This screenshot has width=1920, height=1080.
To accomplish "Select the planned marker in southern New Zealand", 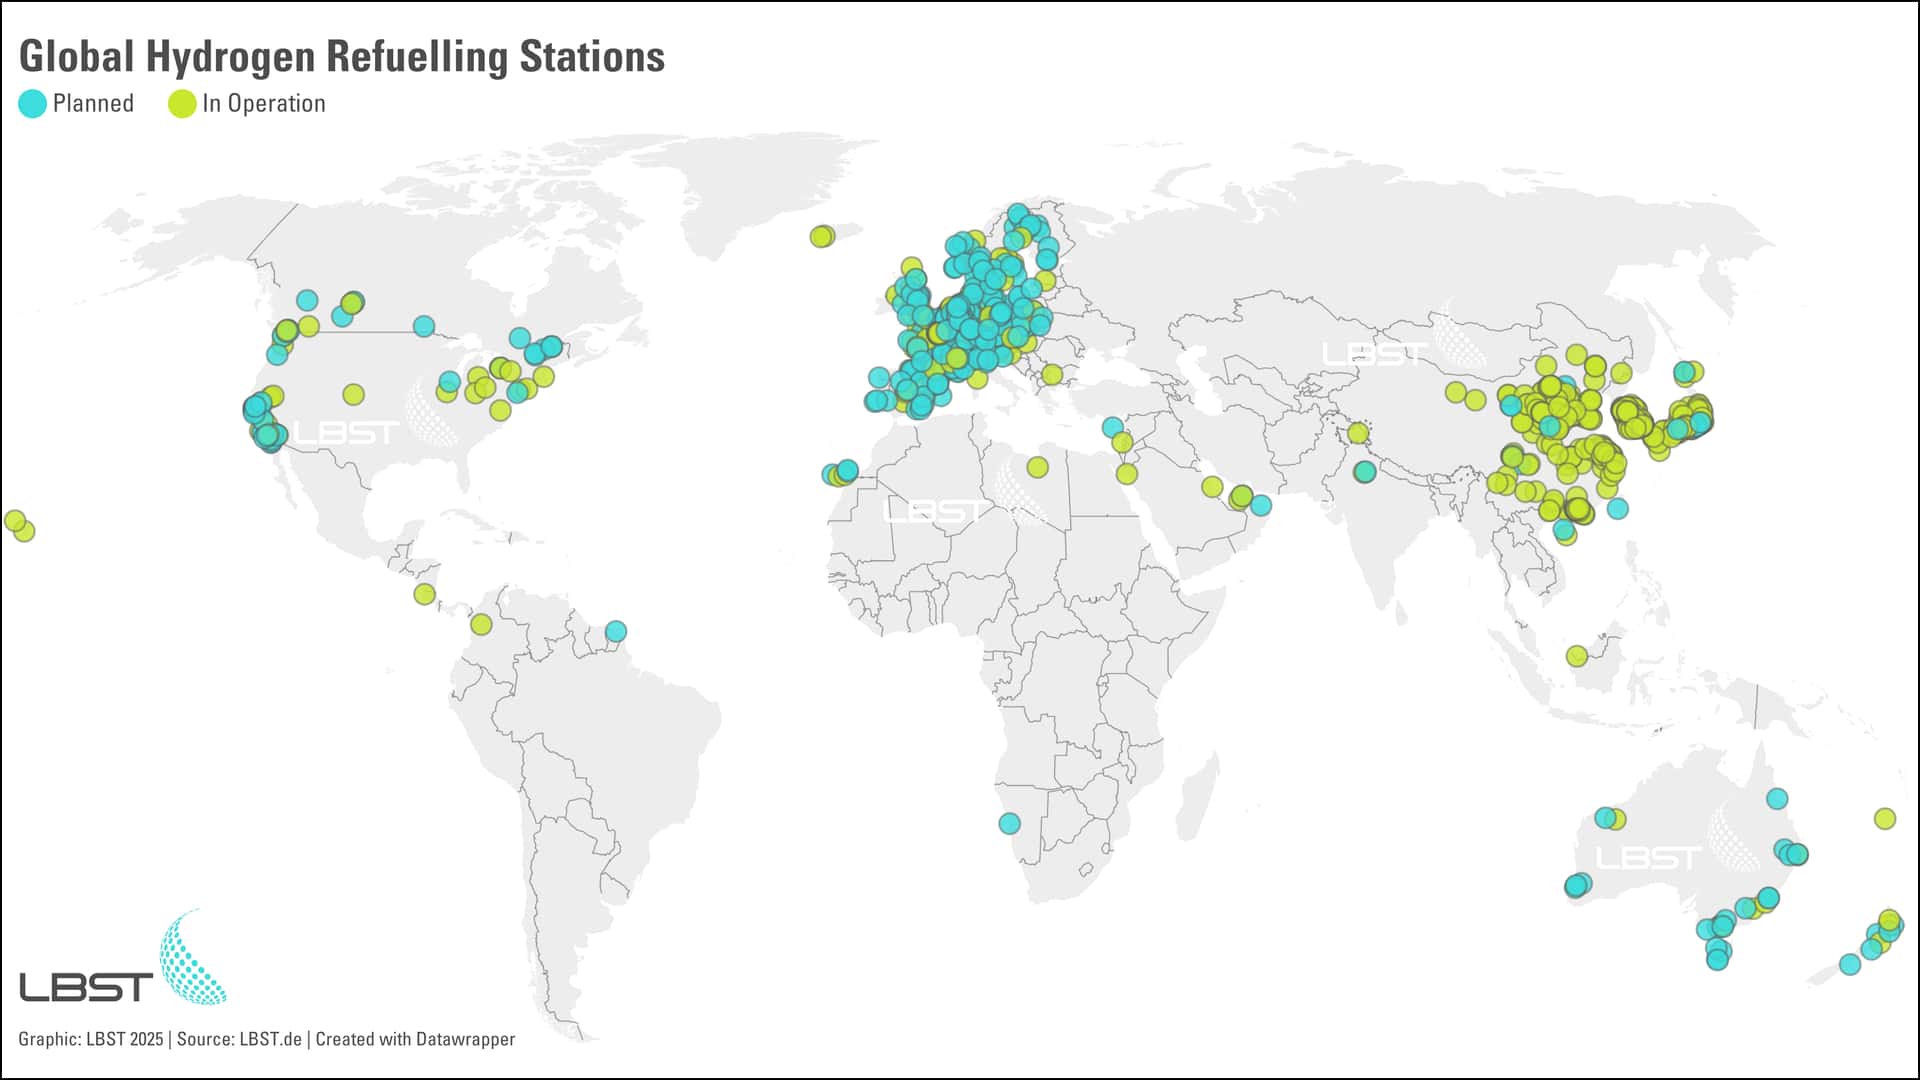I will tap(1850, 965).
